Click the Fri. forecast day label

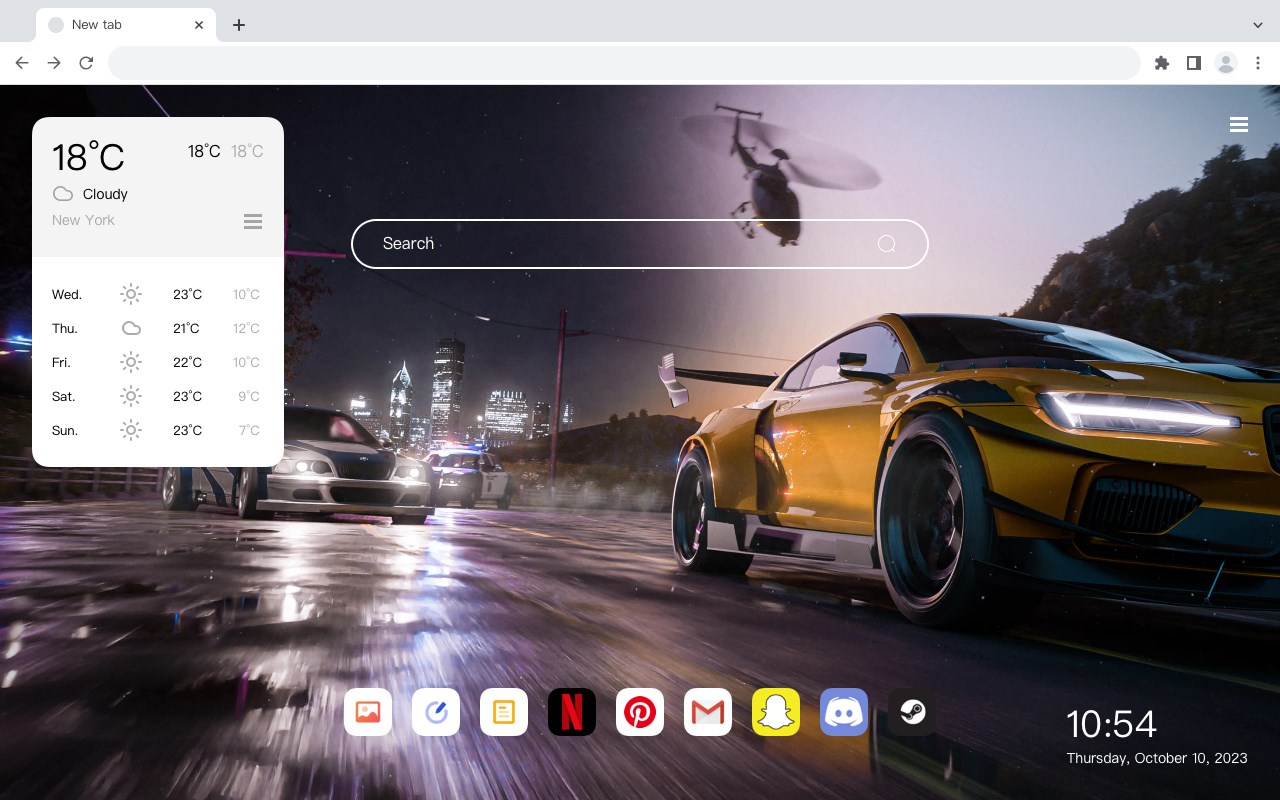63,362
